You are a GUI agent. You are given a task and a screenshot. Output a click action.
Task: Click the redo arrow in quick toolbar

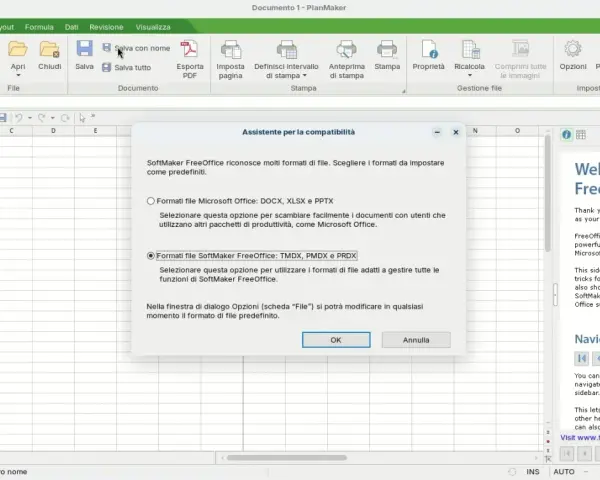[41, 118]
